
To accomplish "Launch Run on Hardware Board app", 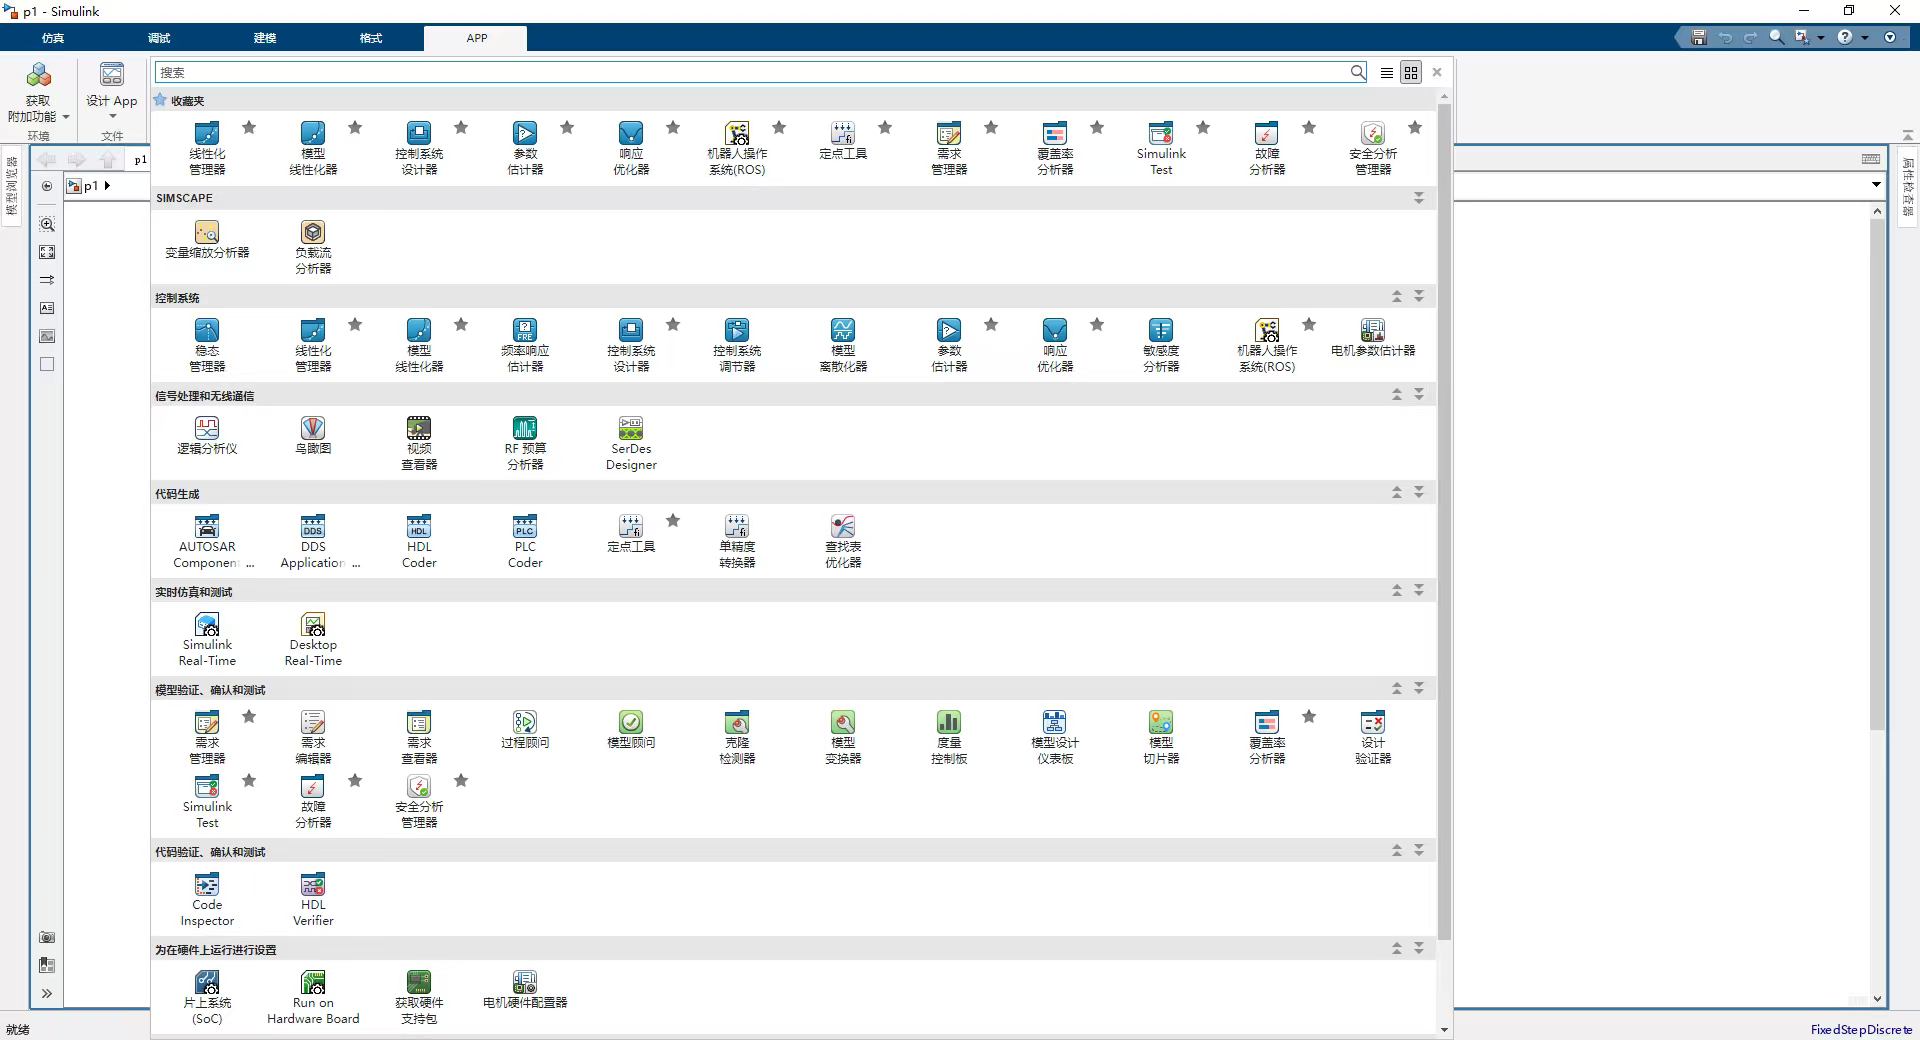I will (x=313, y=998).
